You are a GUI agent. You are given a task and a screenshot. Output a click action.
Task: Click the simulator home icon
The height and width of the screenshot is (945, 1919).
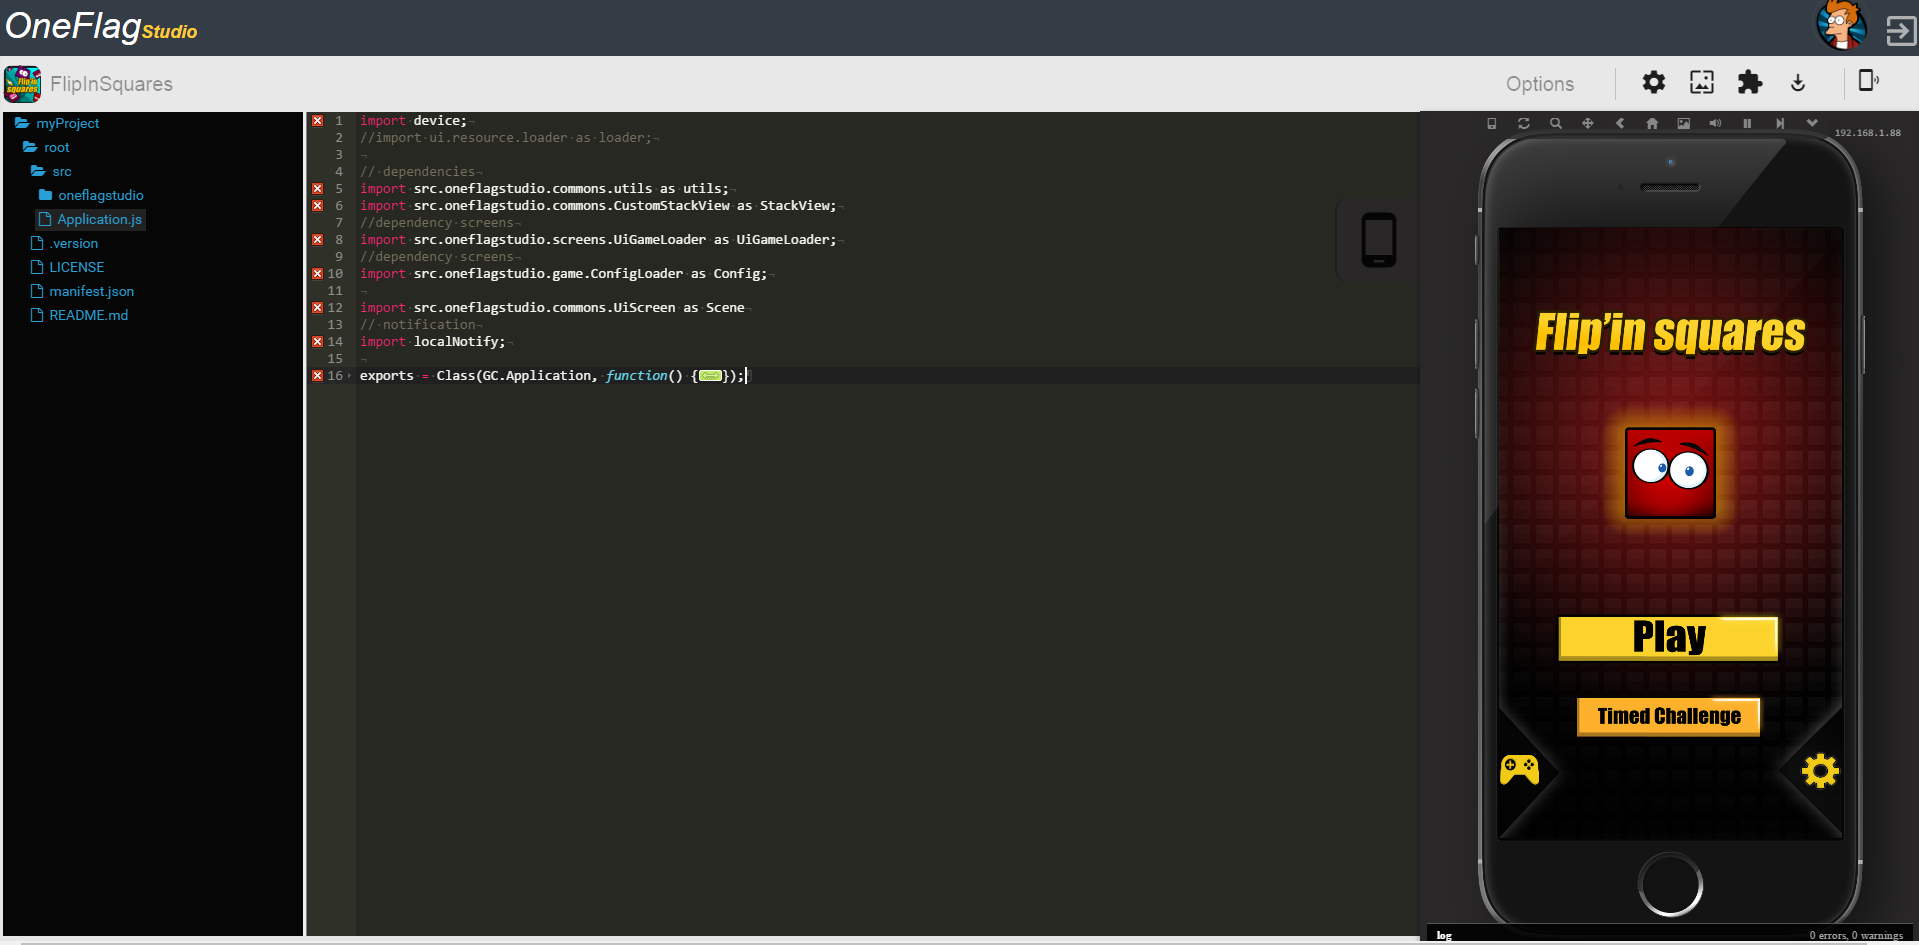pos(1651,124)
